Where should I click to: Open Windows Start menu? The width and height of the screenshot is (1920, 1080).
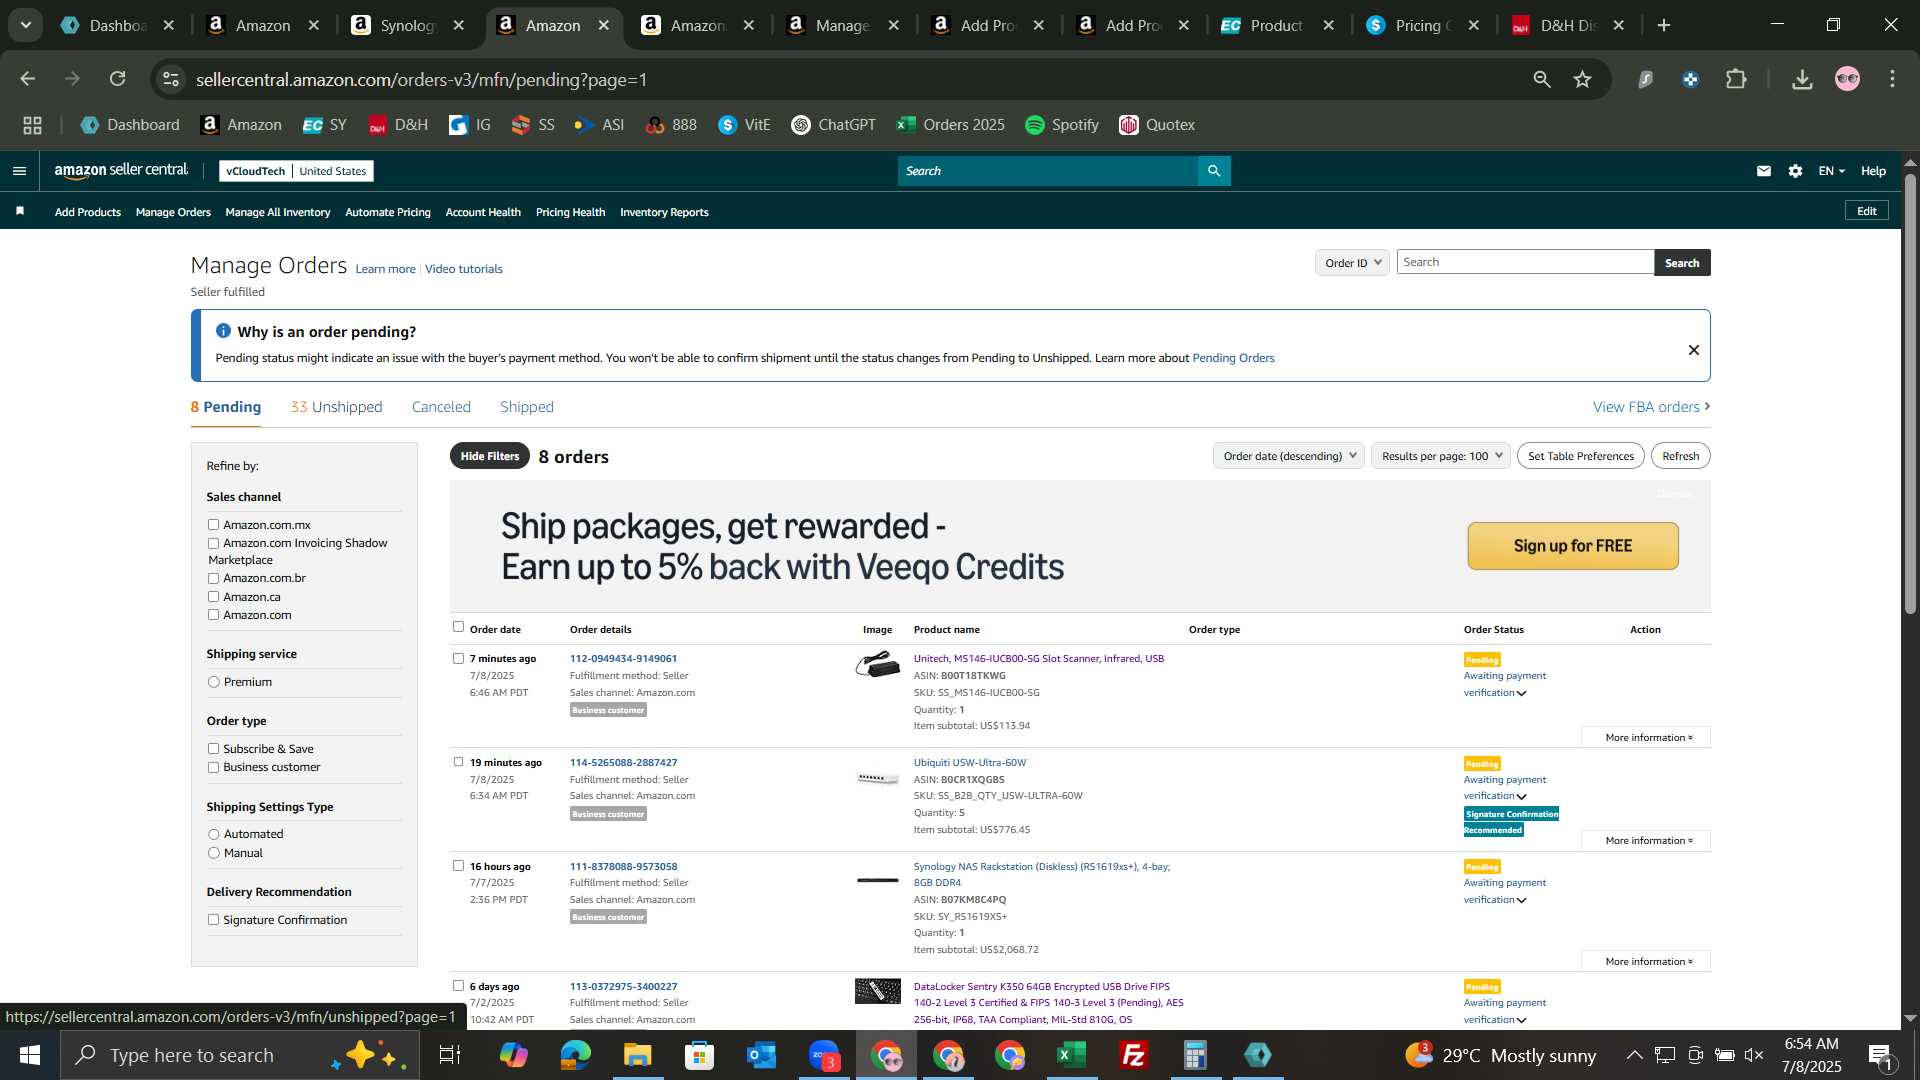click(30, 1055)
